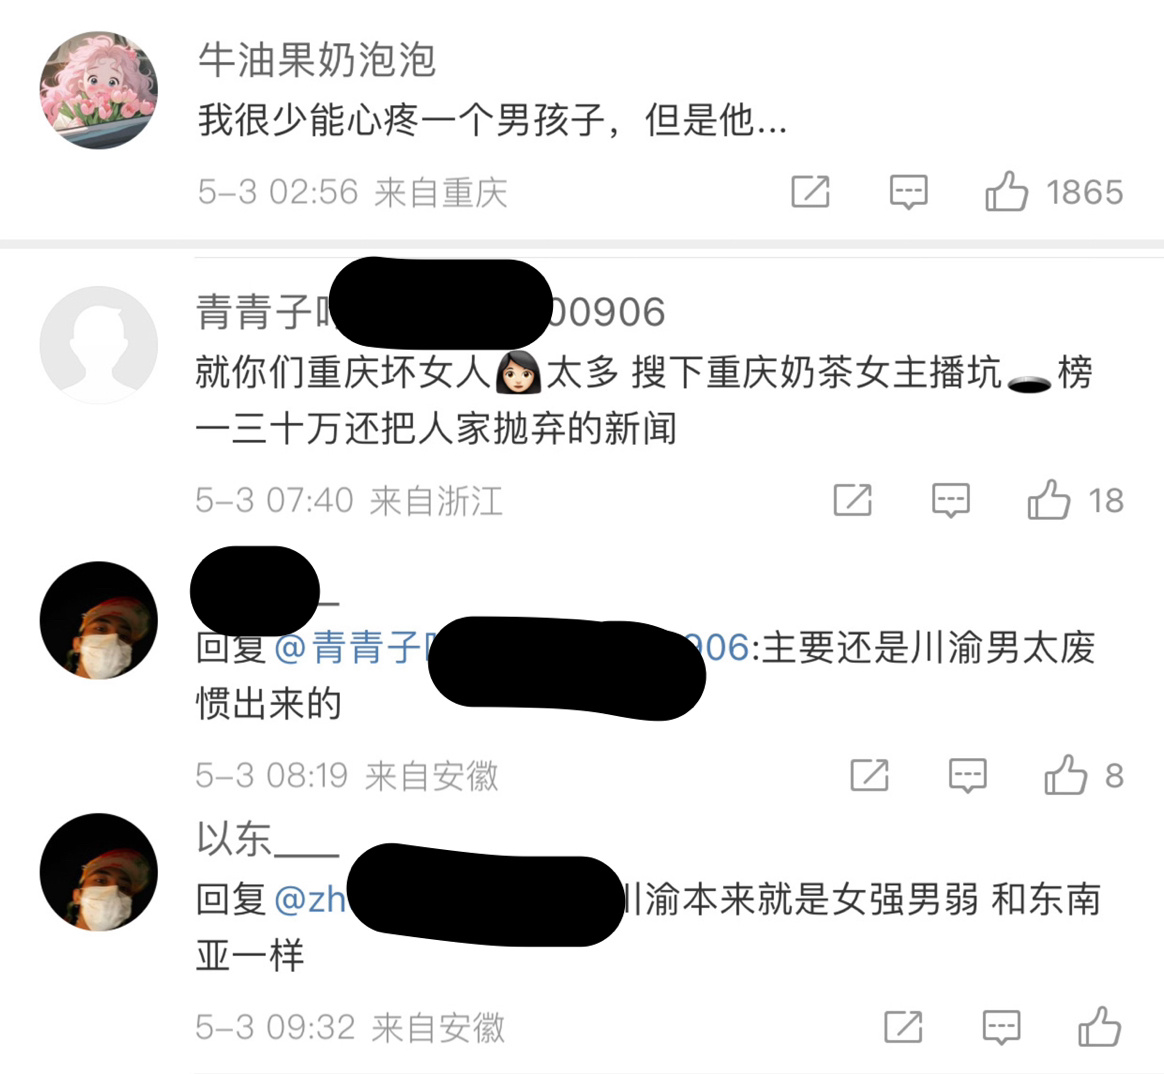
Task: Reply to the 09:32 comment
Action: 1001,1028
